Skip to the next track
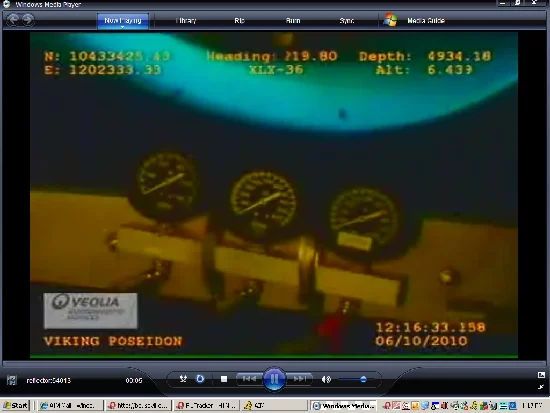550x413 pixels. pyautogui.click(x=299, y=379)
